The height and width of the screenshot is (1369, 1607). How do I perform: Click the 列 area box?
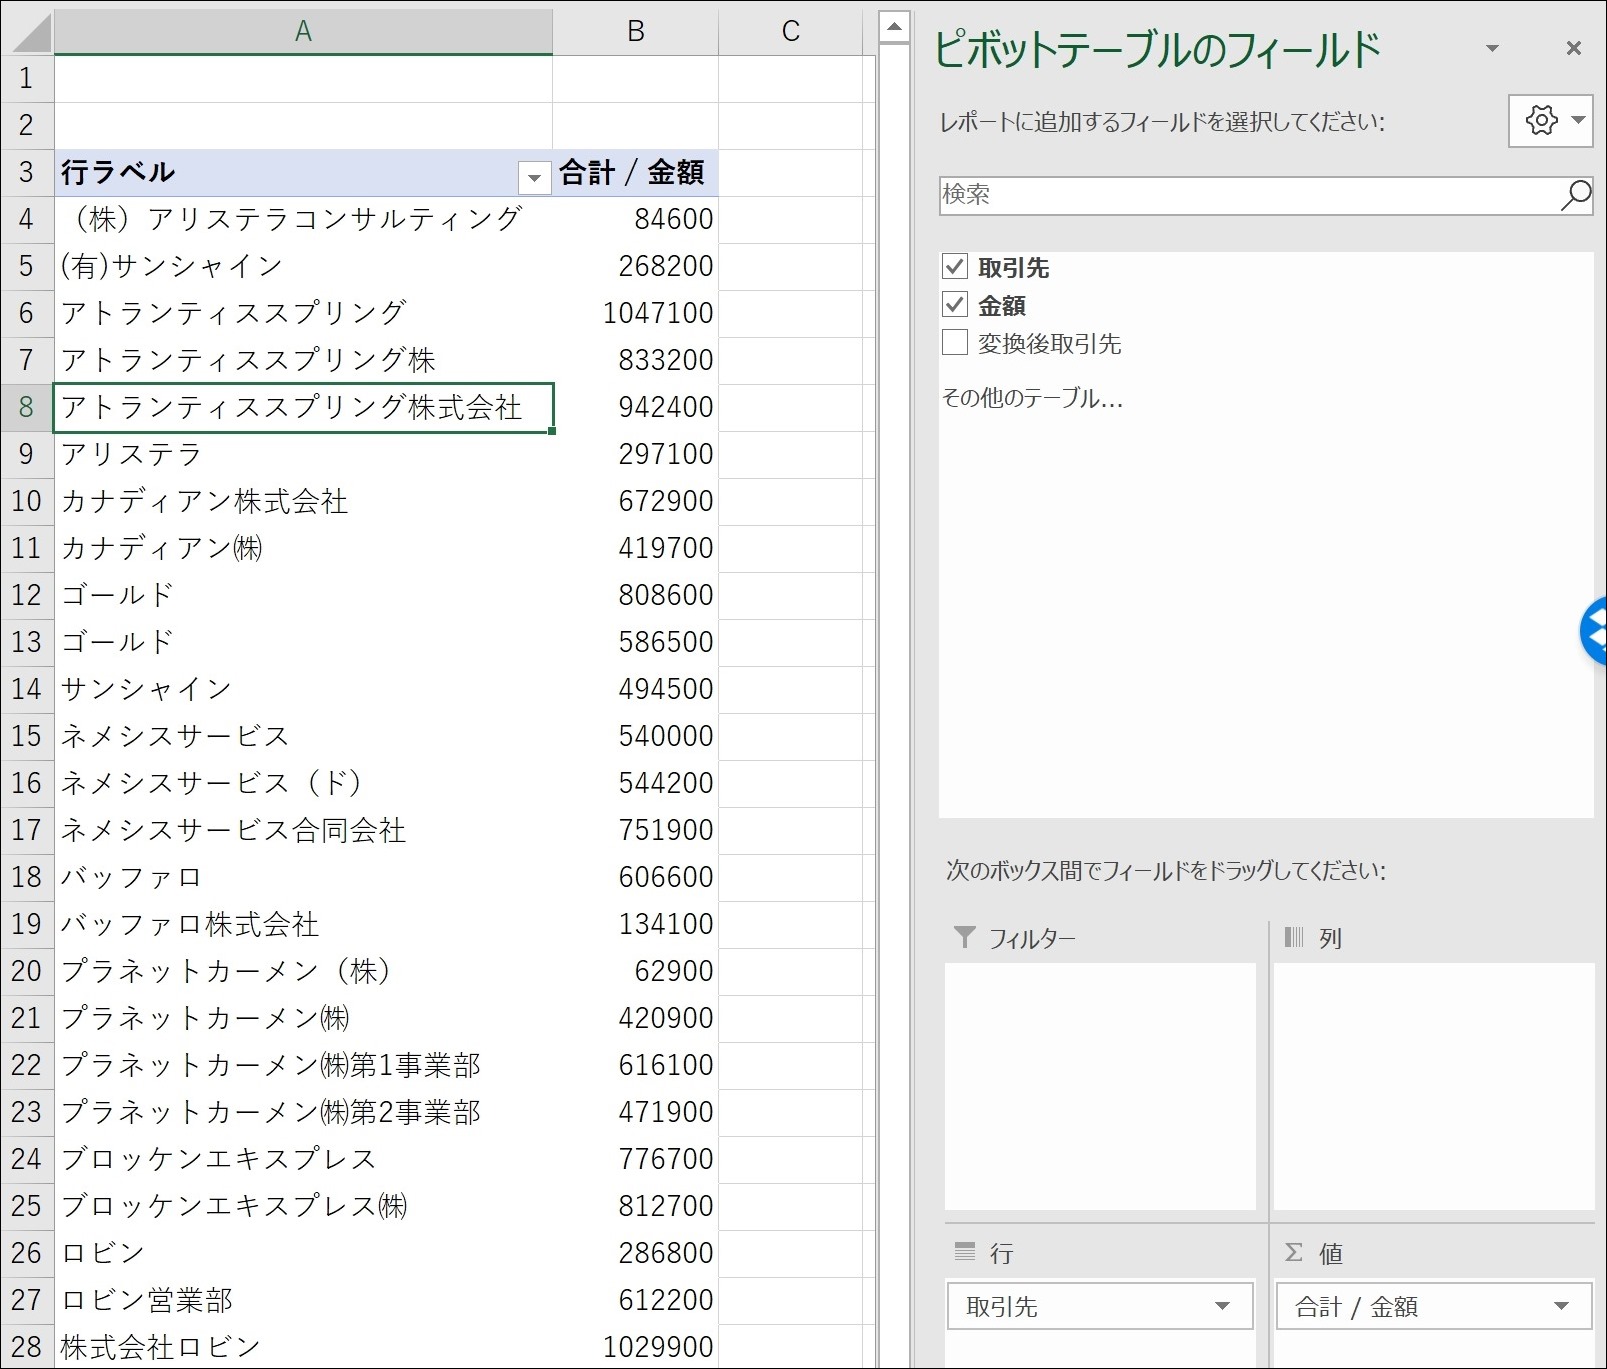(x=1433, y=1086)
